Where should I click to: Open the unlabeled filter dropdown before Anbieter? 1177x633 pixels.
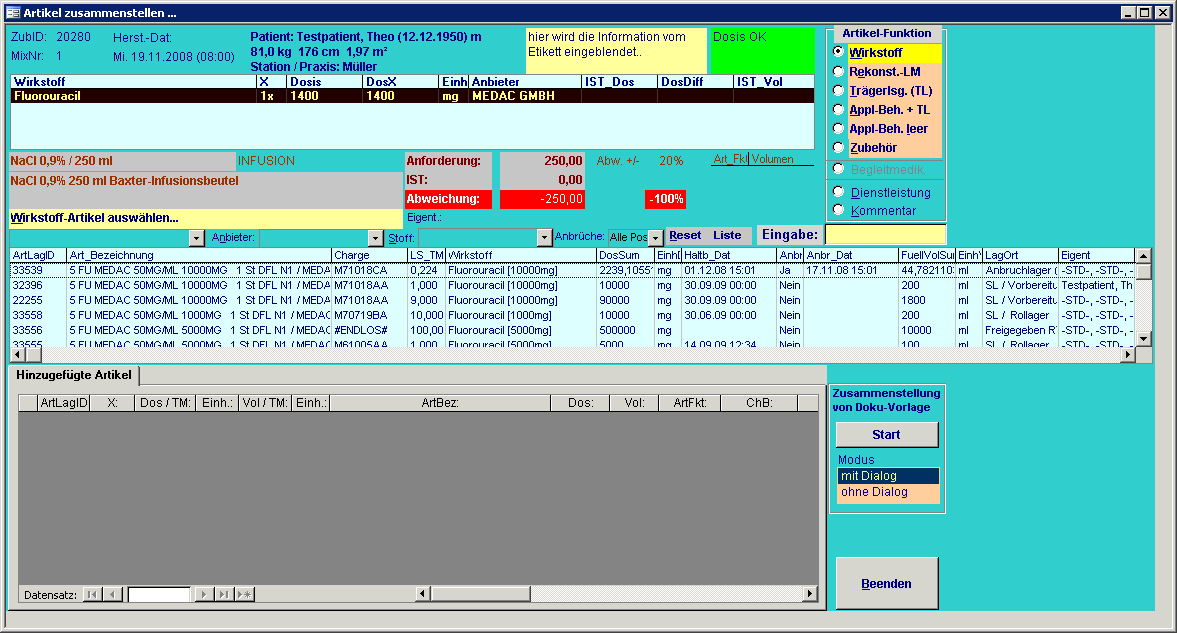(x=197, y=238)
